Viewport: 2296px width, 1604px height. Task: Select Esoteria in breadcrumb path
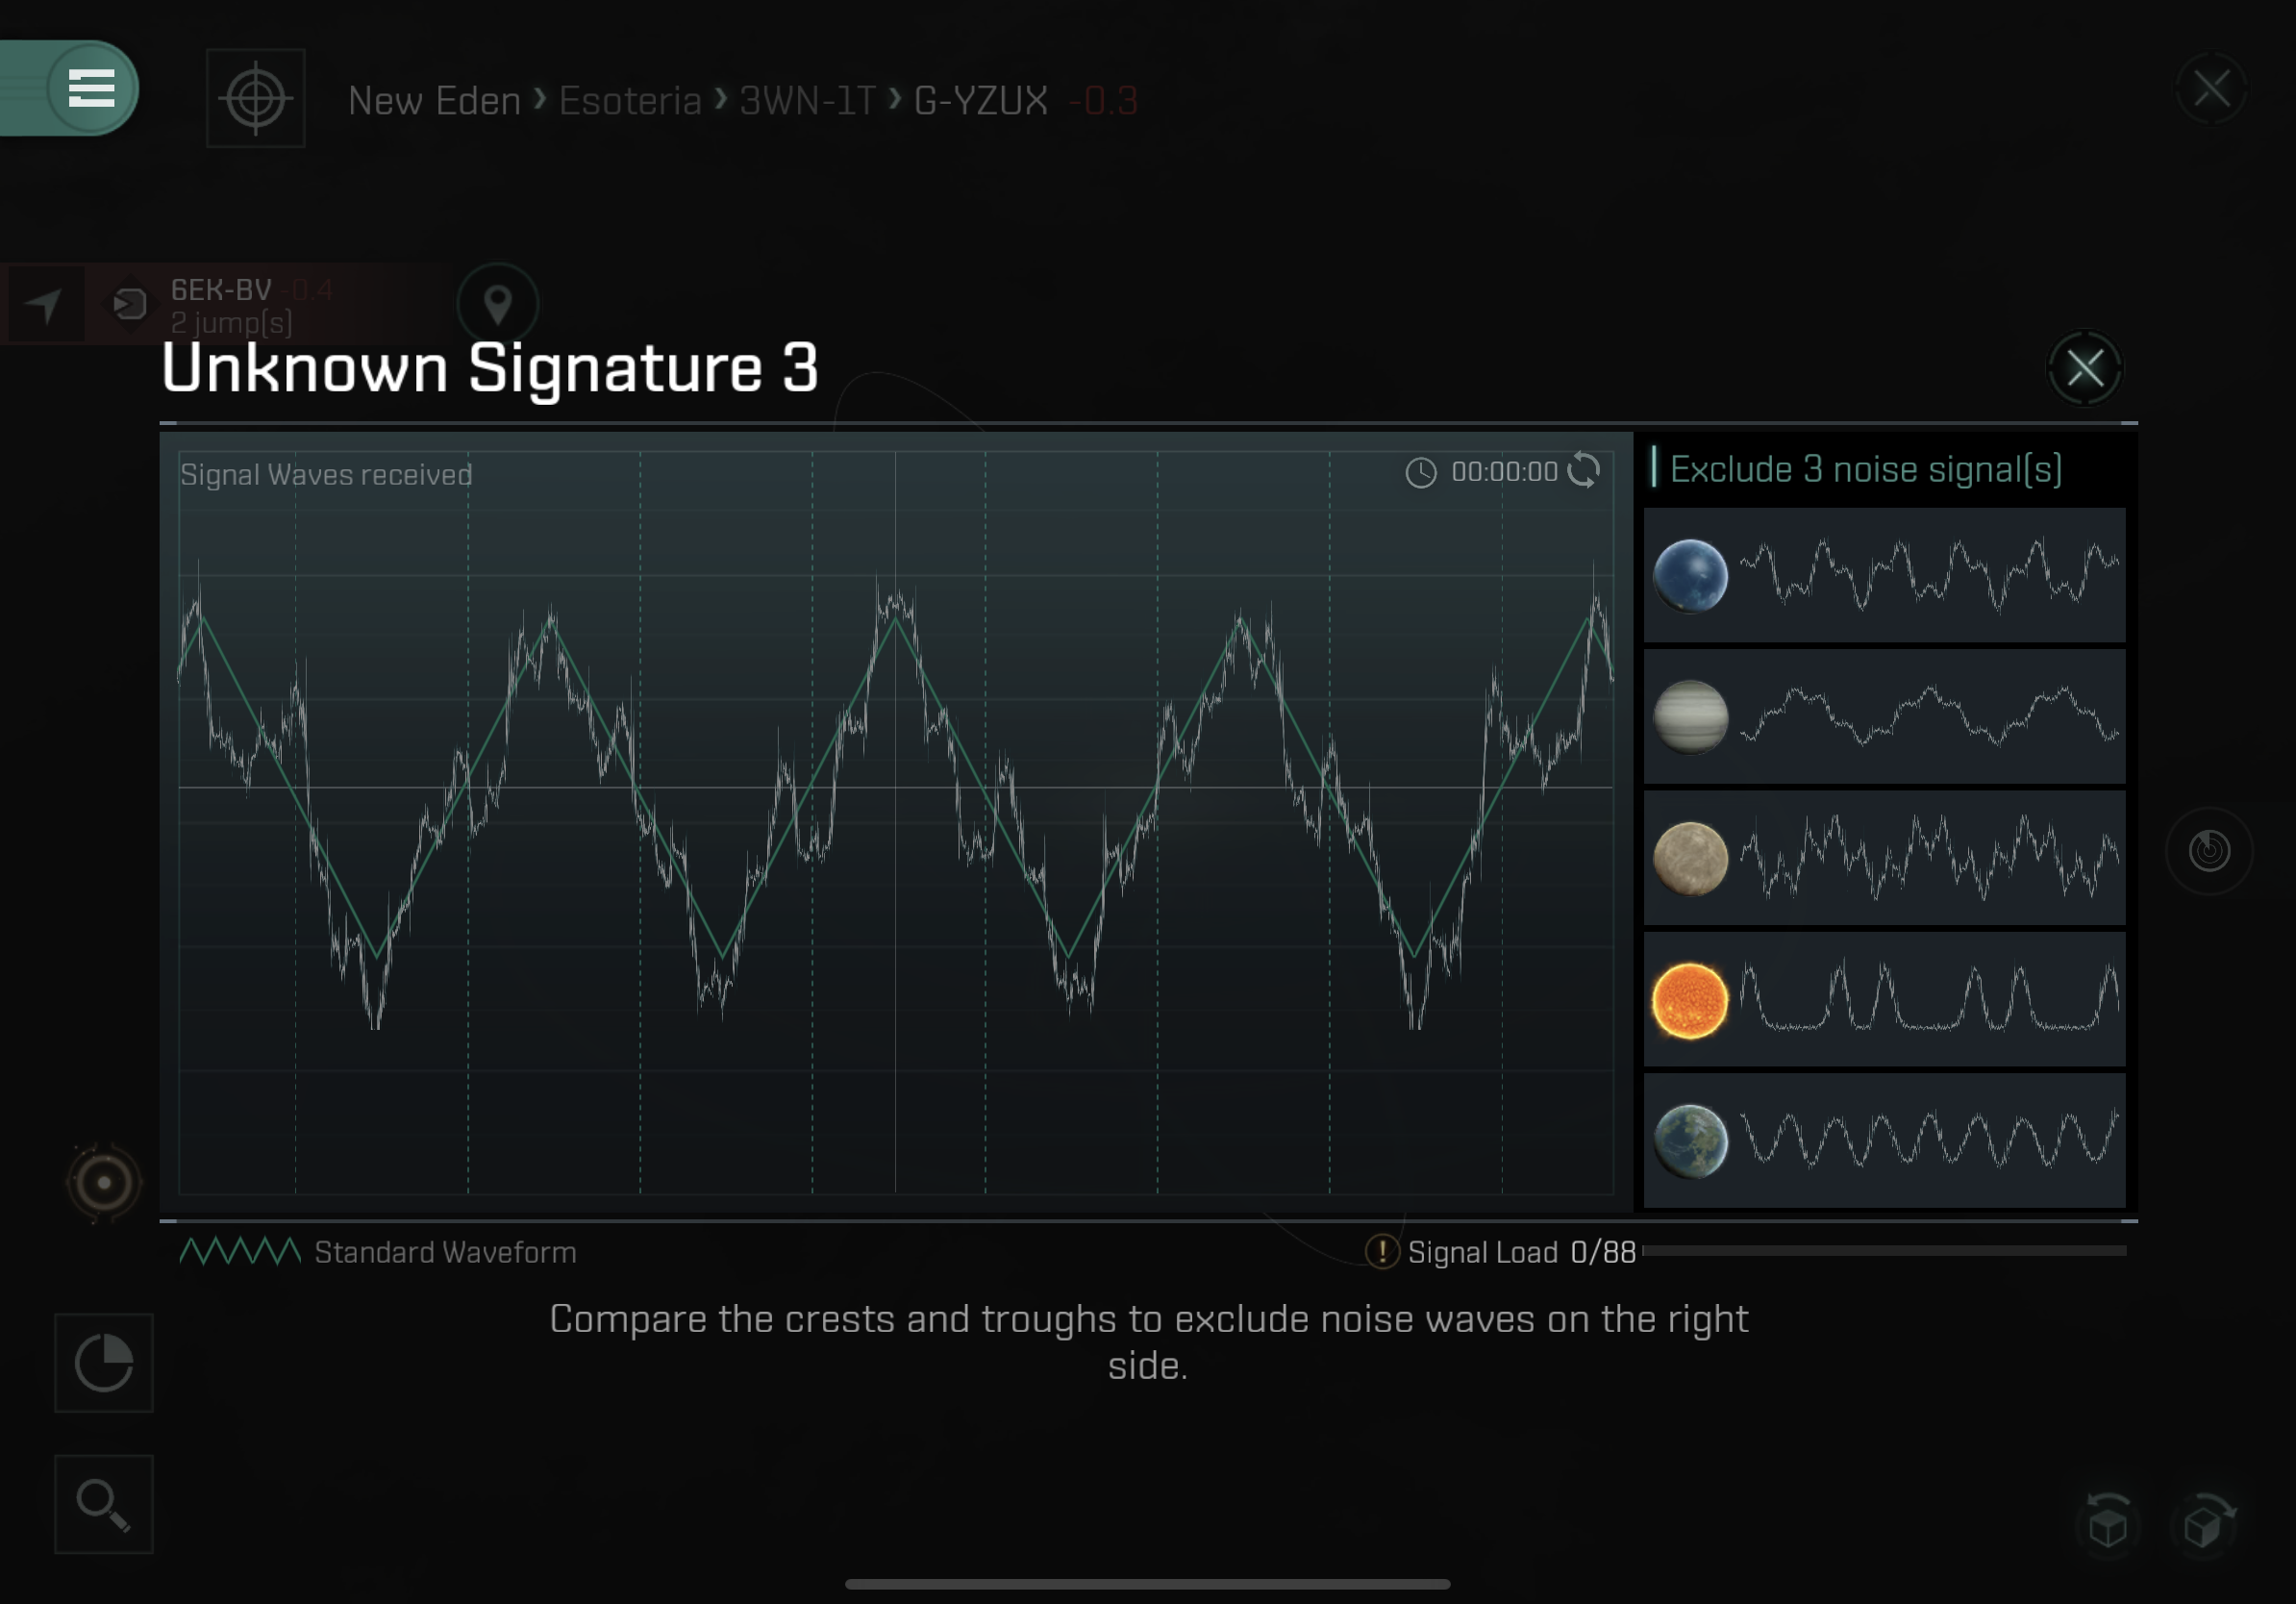point(630,101)
